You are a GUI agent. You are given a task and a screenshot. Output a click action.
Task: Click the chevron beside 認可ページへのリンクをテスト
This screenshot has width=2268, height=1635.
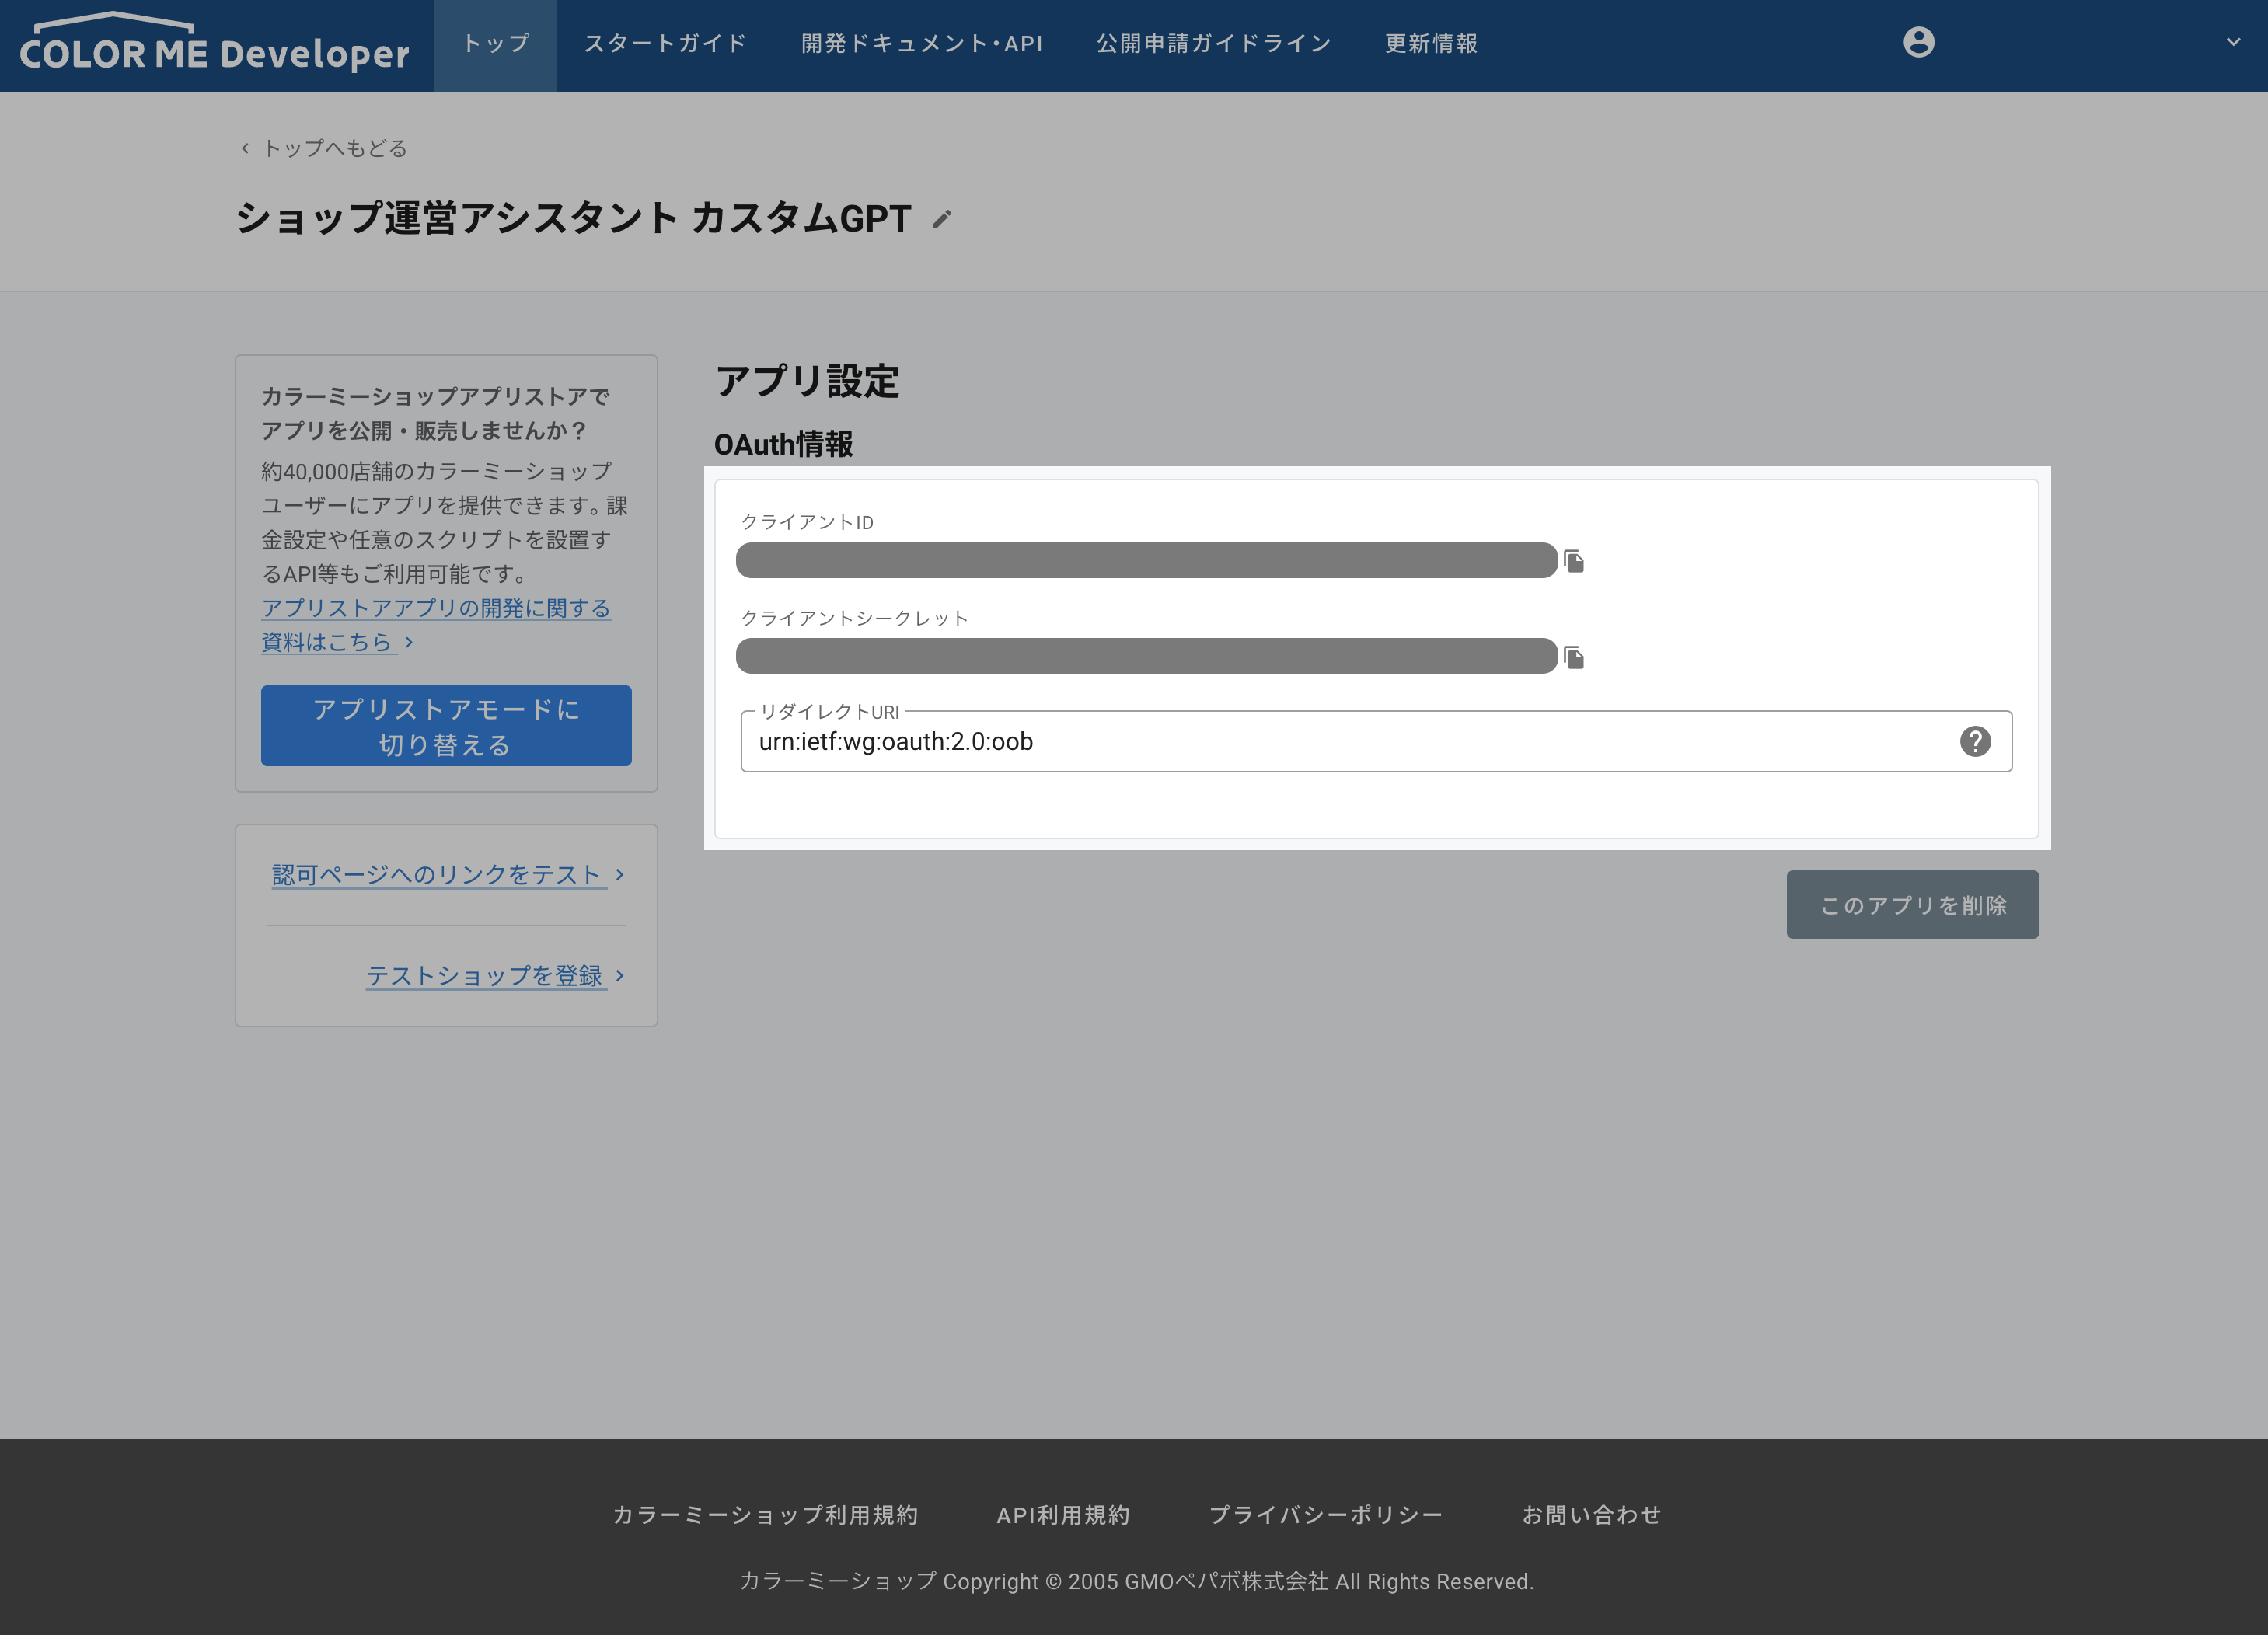pos(621,874)
